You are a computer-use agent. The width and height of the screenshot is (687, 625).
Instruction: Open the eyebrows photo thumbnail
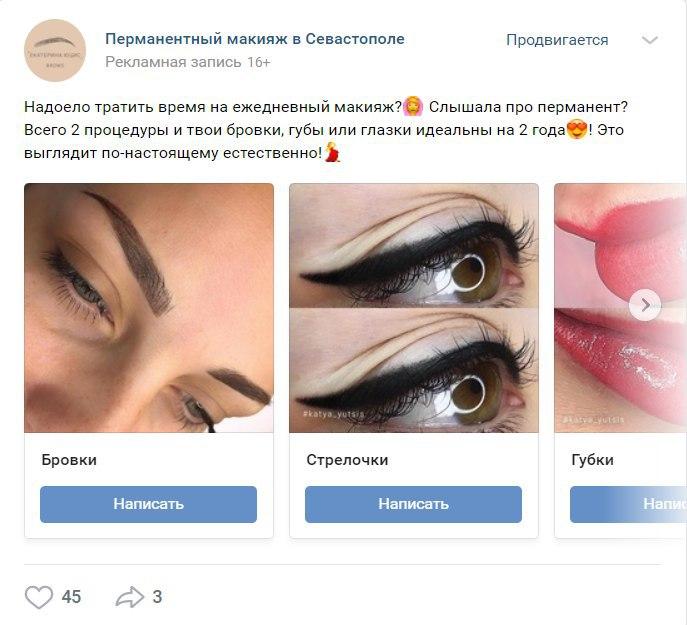[149, 308]
